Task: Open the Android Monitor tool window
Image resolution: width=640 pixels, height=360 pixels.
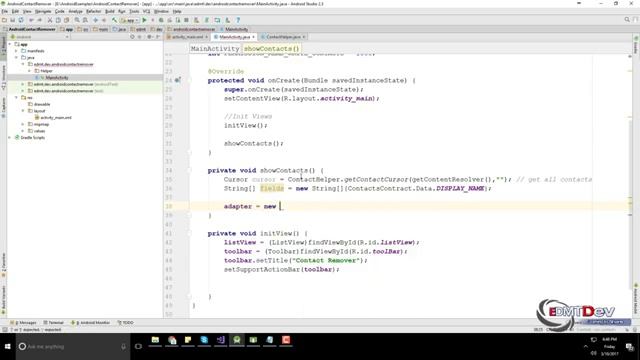Action: coord(91,322)
